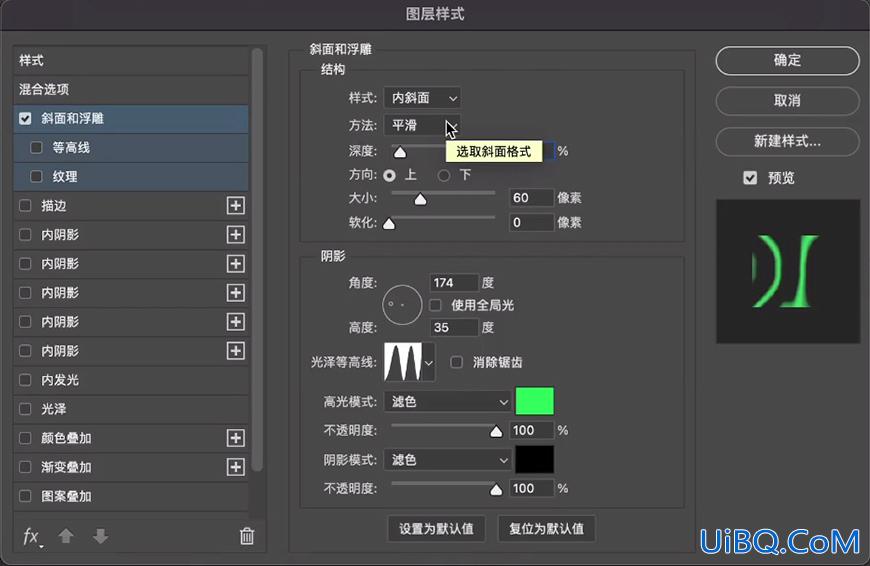The height and width of the screenshot is (566, 870).
Task: Select the 光泽 list entry
Action: tap(131, 409)
